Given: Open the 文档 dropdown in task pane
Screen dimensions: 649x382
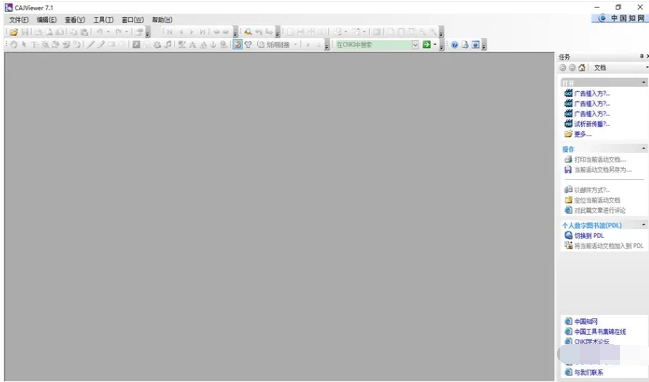Looking at the screenshot, I should click(647, 67).
